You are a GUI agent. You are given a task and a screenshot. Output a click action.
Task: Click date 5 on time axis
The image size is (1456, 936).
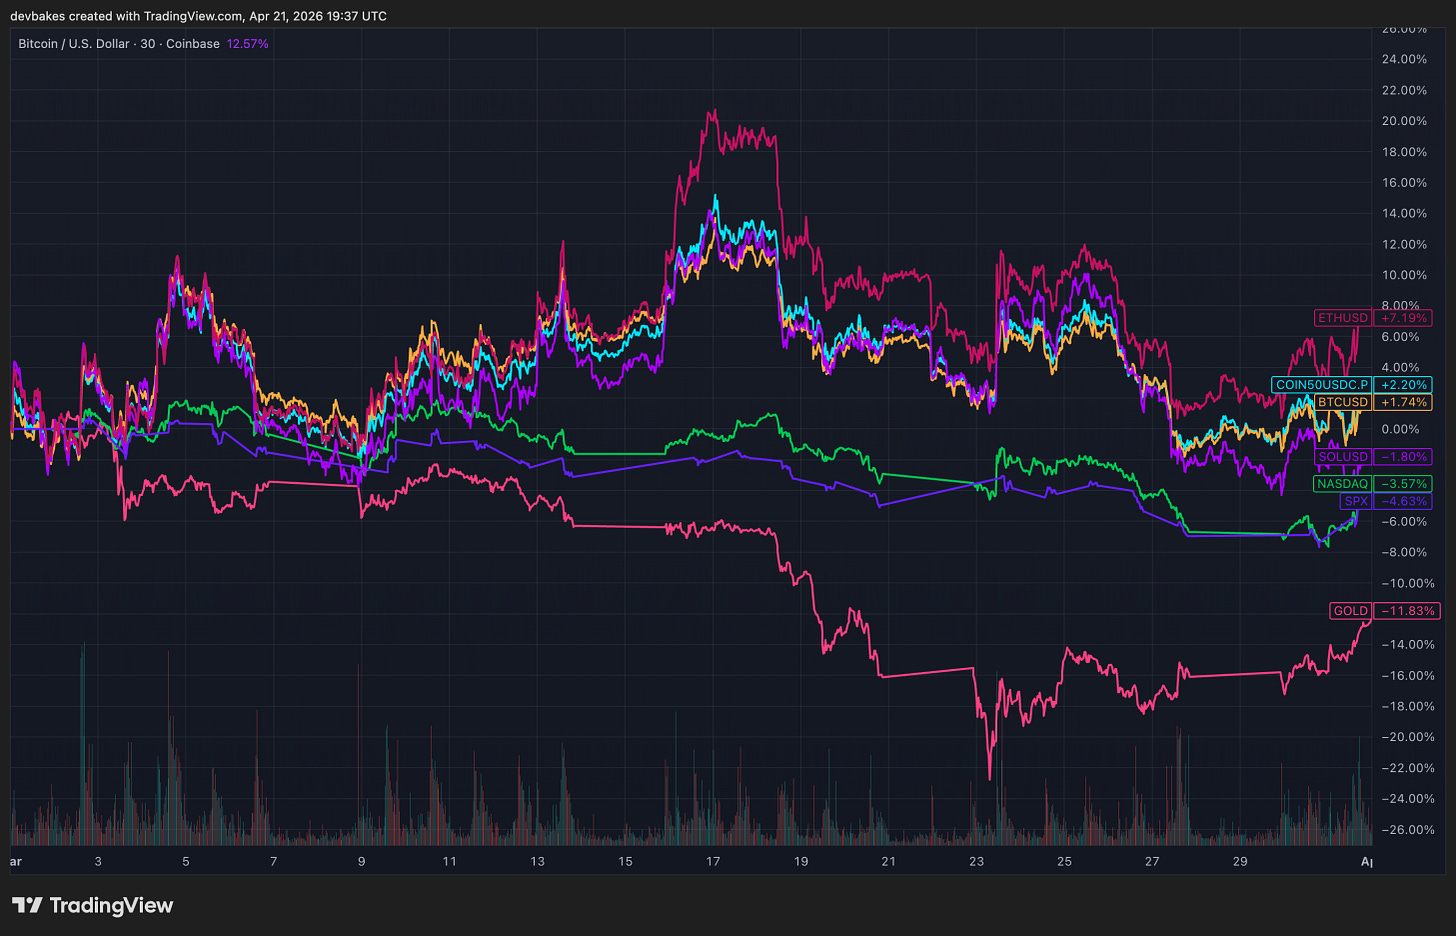186,861
